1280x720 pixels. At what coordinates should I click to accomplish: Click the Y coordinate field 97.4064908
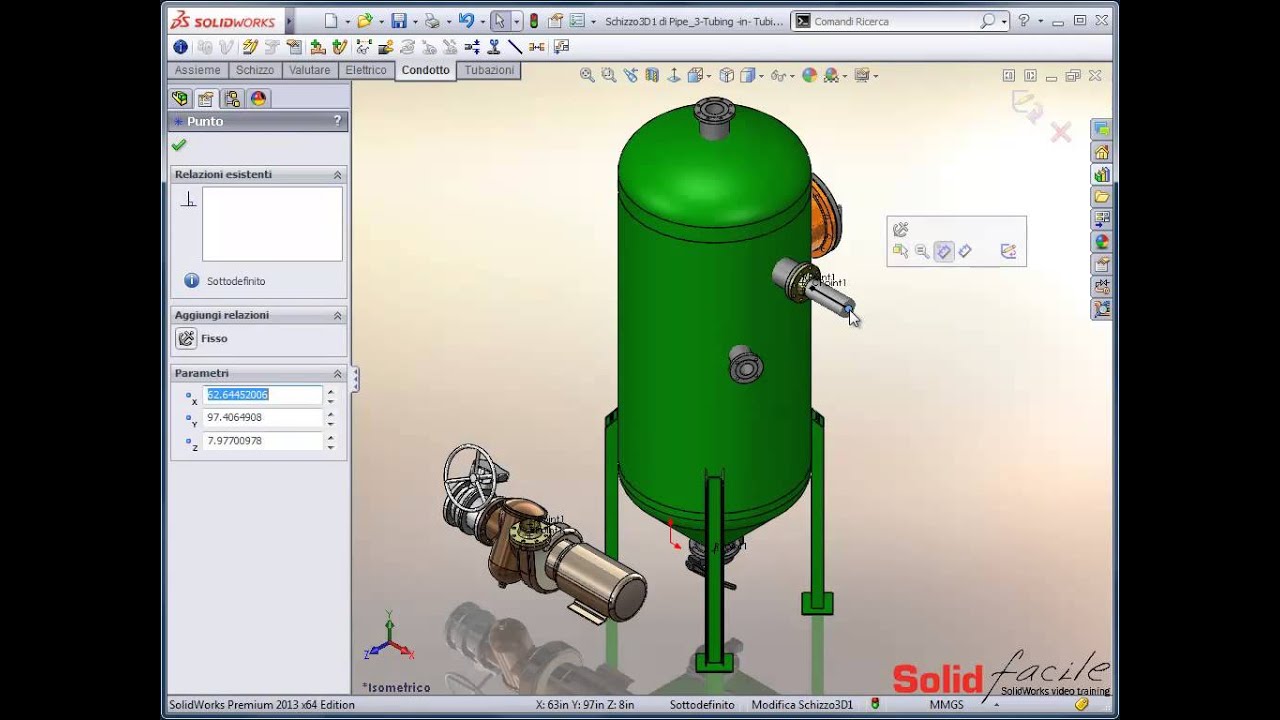coord(263,417)
